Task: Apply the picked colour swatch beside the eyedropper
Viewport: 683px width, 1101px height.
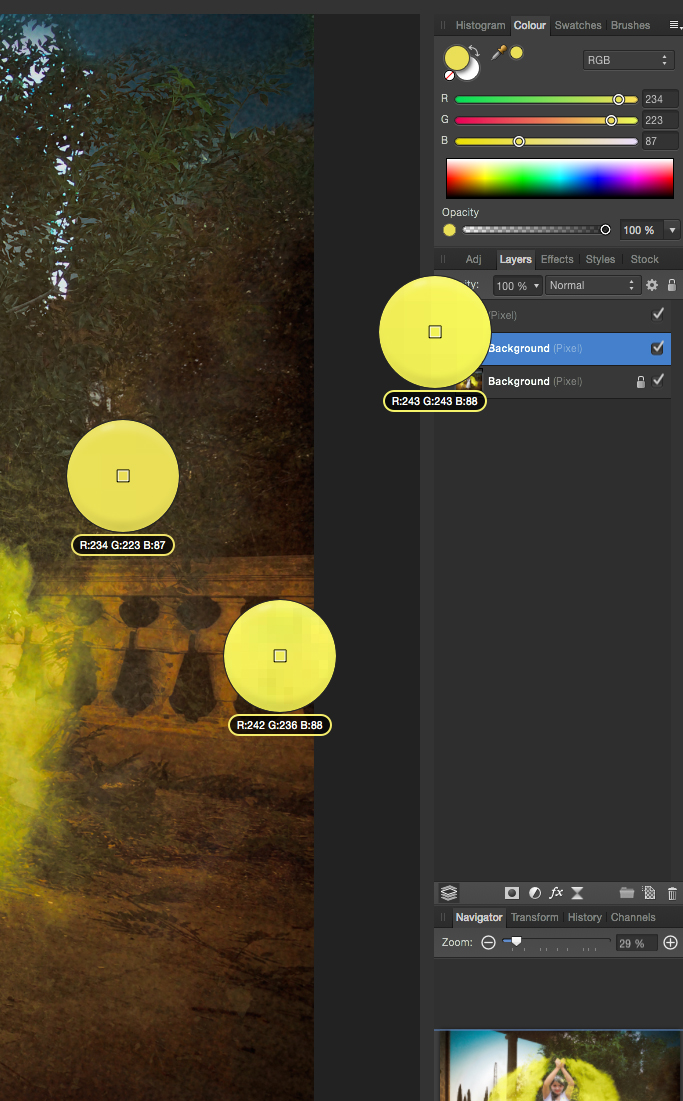Action: [x=517, y=53]
